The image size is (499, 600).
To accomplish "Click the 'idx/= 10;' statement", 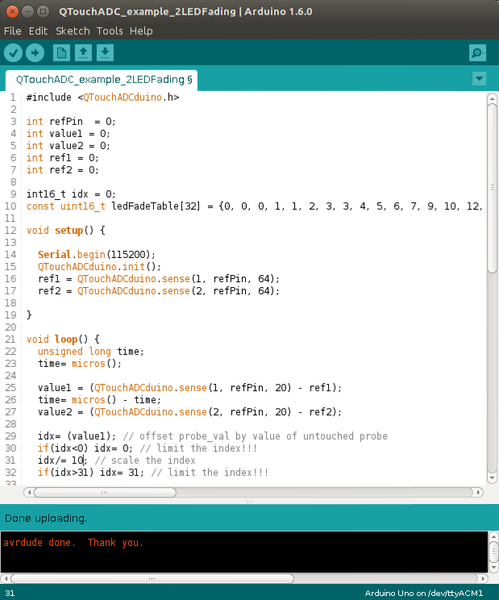I will click(x=63, y=460).
